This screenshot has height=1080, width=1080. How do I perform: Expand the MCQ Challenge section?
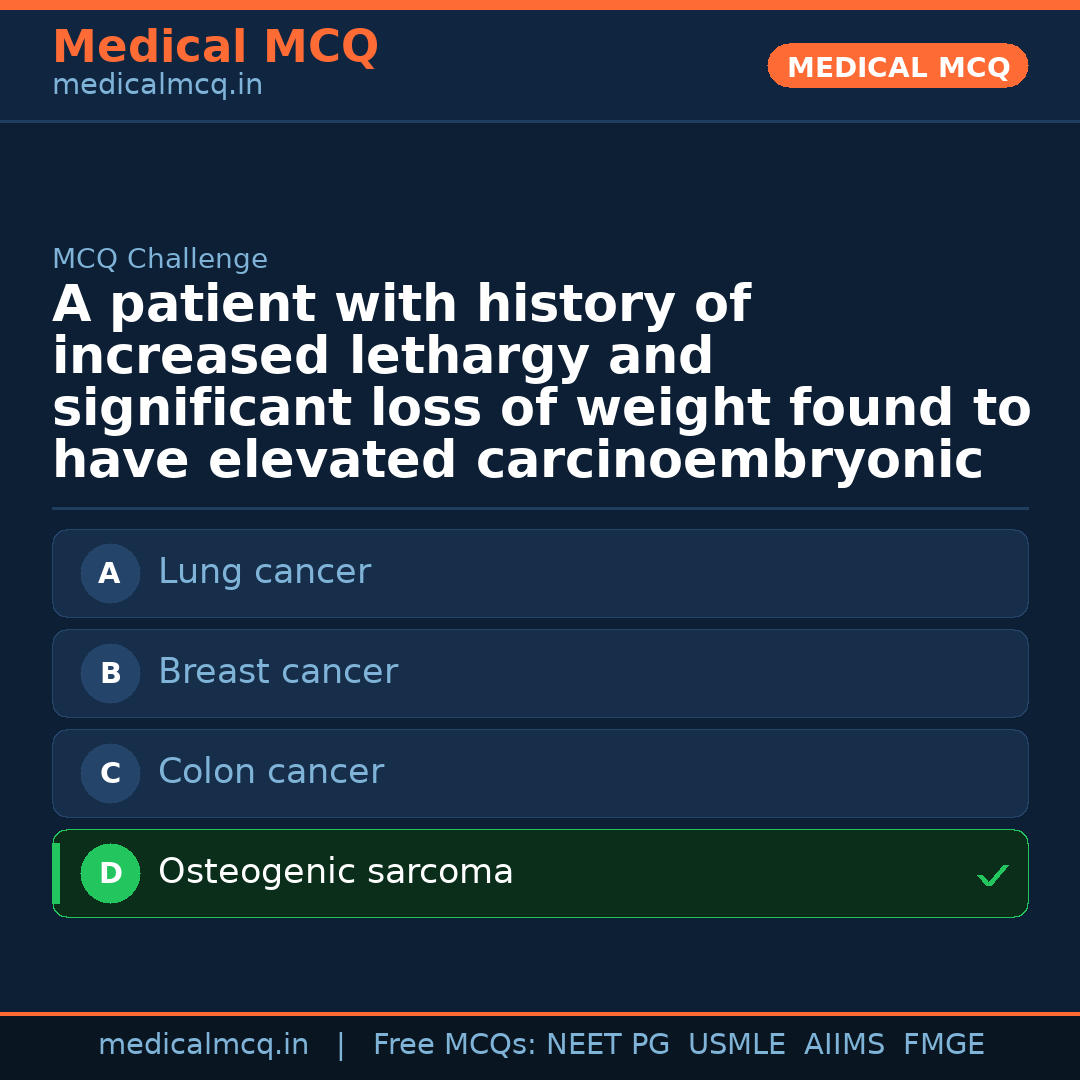click(160, 258)
